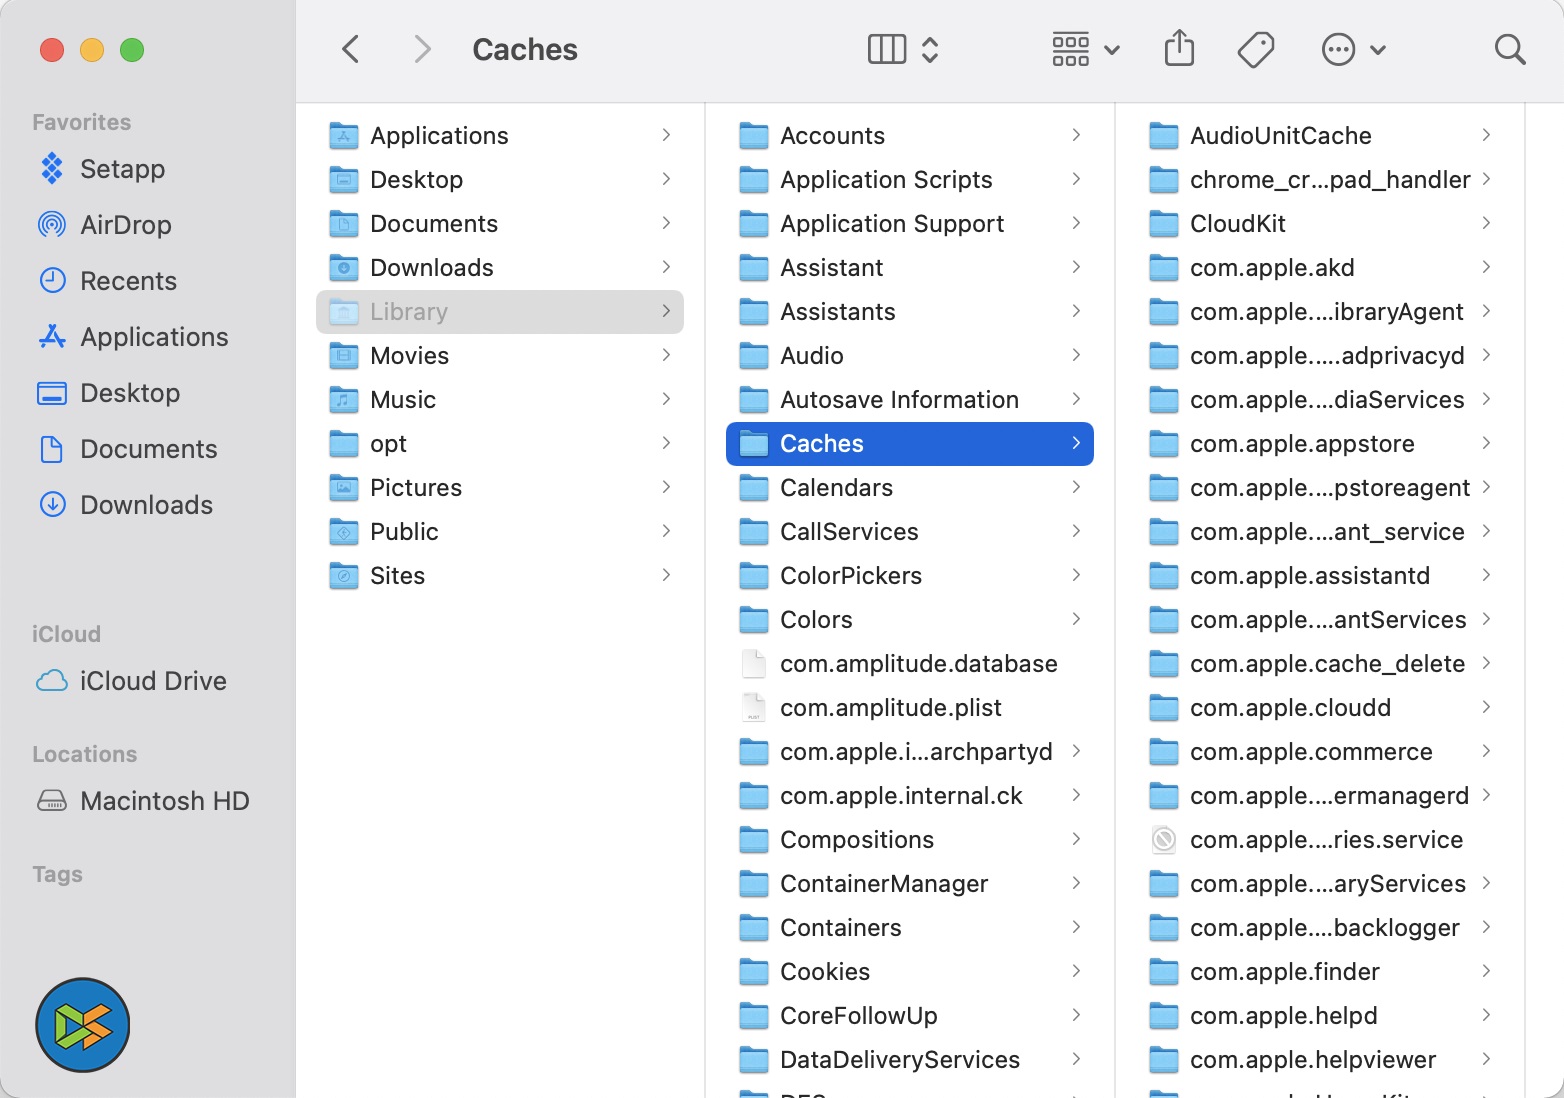Viewport: 1564px width, 1098px height.
Task: Open the Action ellipsis menu
Action: tap(1353, 49)
